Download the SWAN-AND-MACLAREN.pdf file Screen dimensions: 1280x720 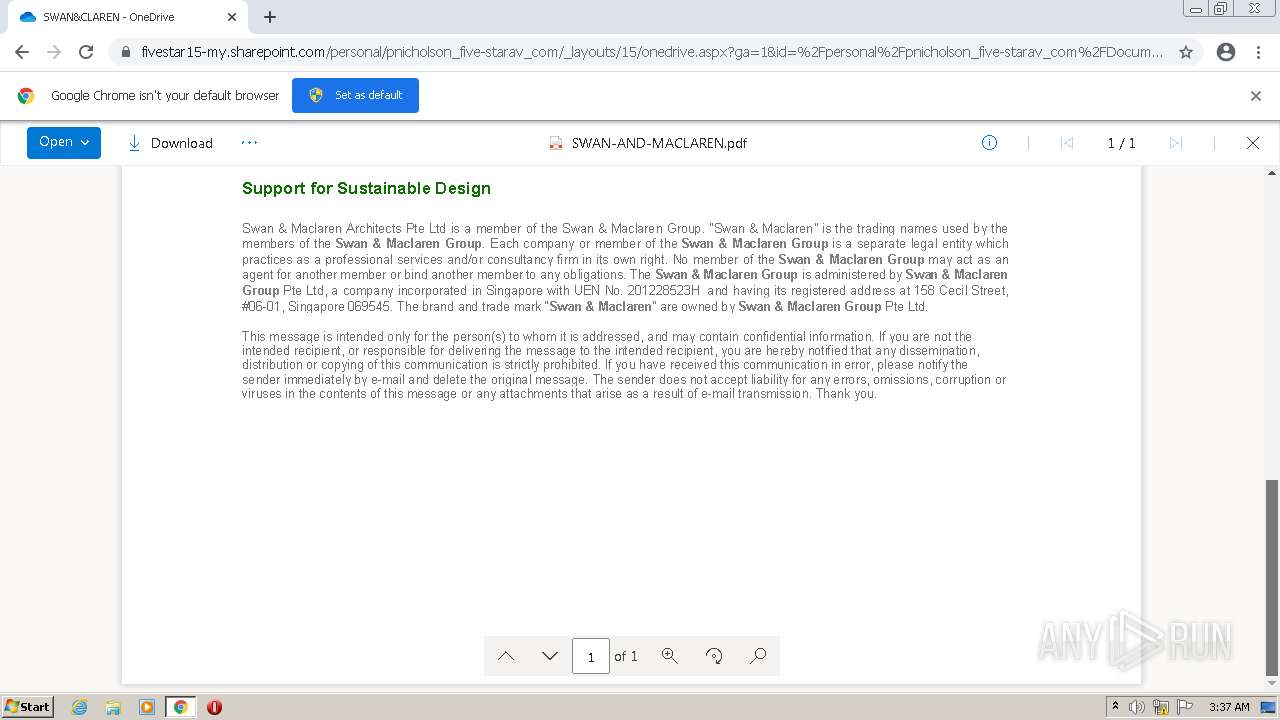(x=170, y=143)
